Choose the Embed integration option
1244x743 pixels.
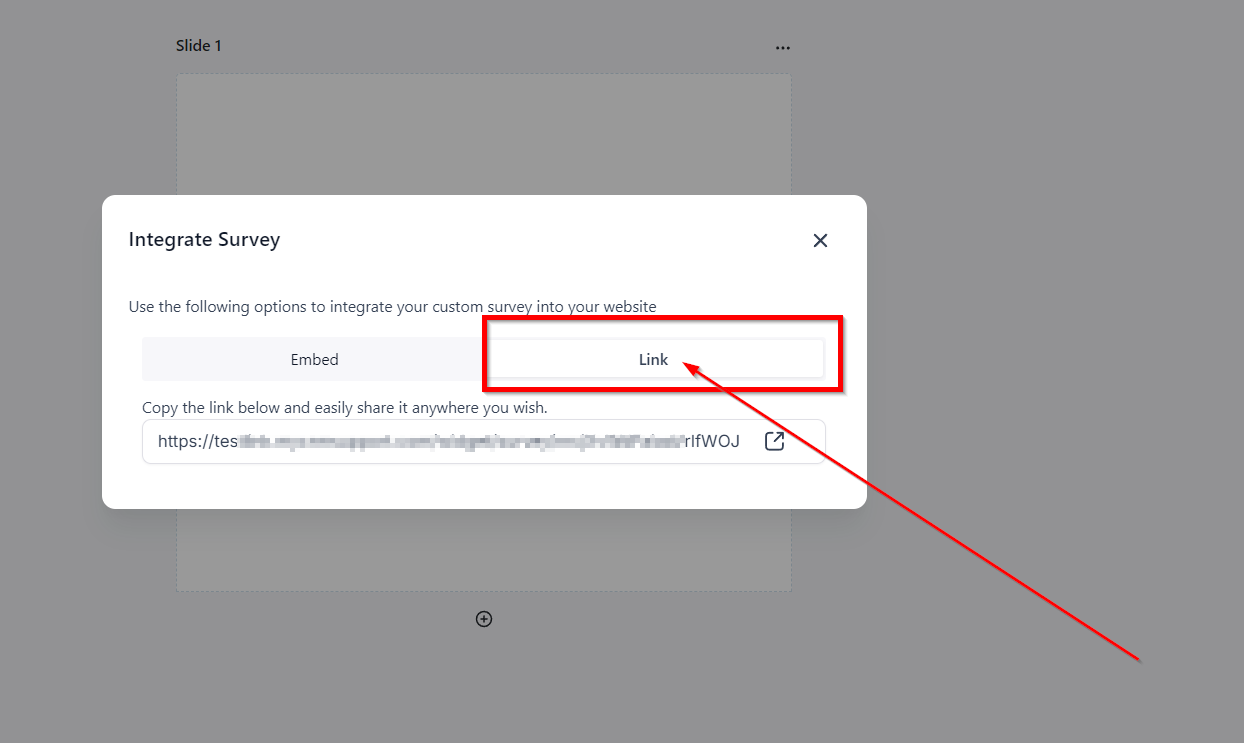314,359
